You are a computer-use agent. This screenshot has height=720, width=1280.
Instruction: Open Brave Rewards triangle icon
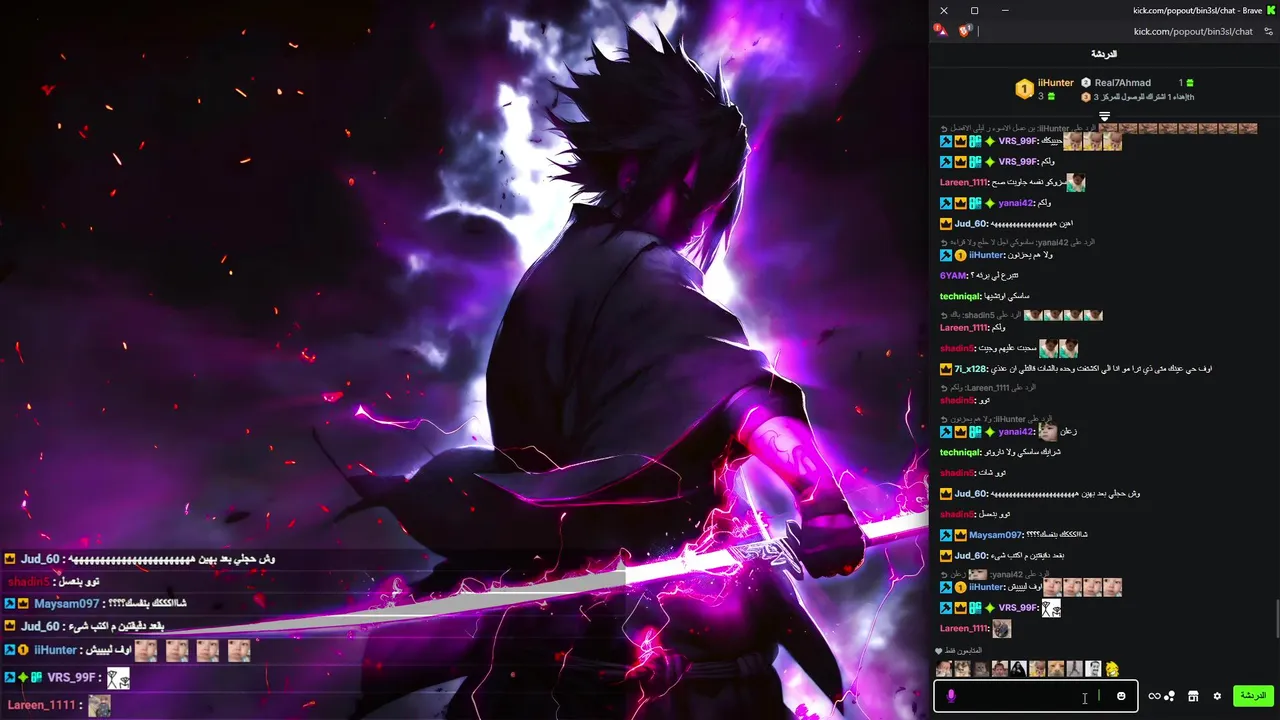click(940, 31)
